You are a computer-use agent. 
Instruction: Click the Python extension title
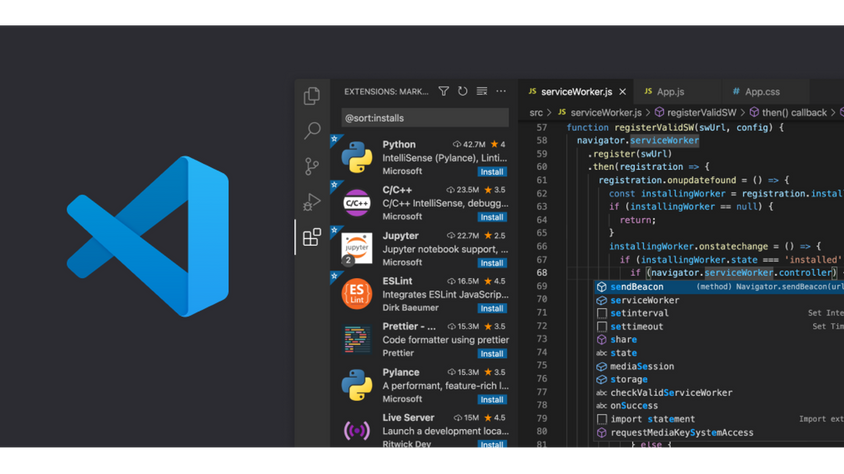click(399, 144)
